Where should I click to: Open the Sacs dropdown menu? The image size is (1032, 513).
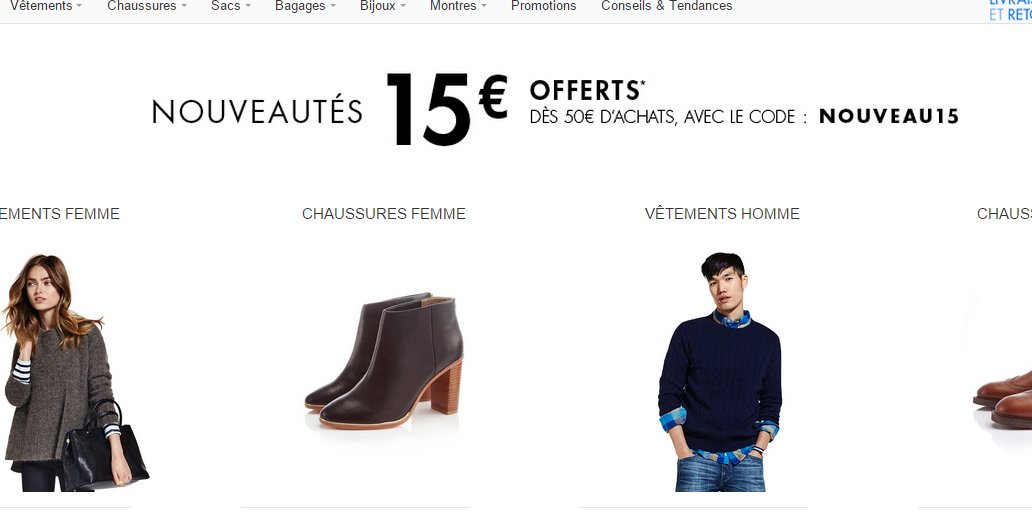230,6
